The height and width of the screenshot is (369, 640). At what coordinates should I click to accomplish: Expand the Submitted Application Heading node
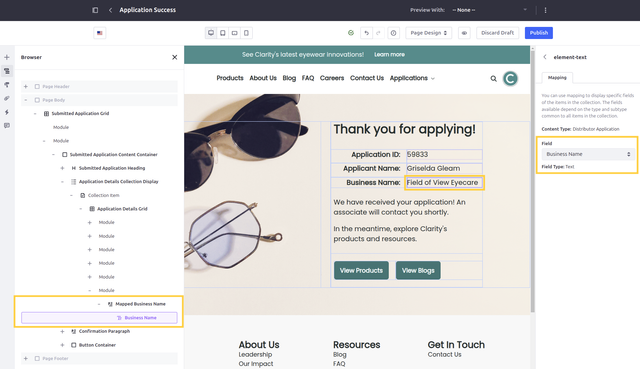(62, 168)
